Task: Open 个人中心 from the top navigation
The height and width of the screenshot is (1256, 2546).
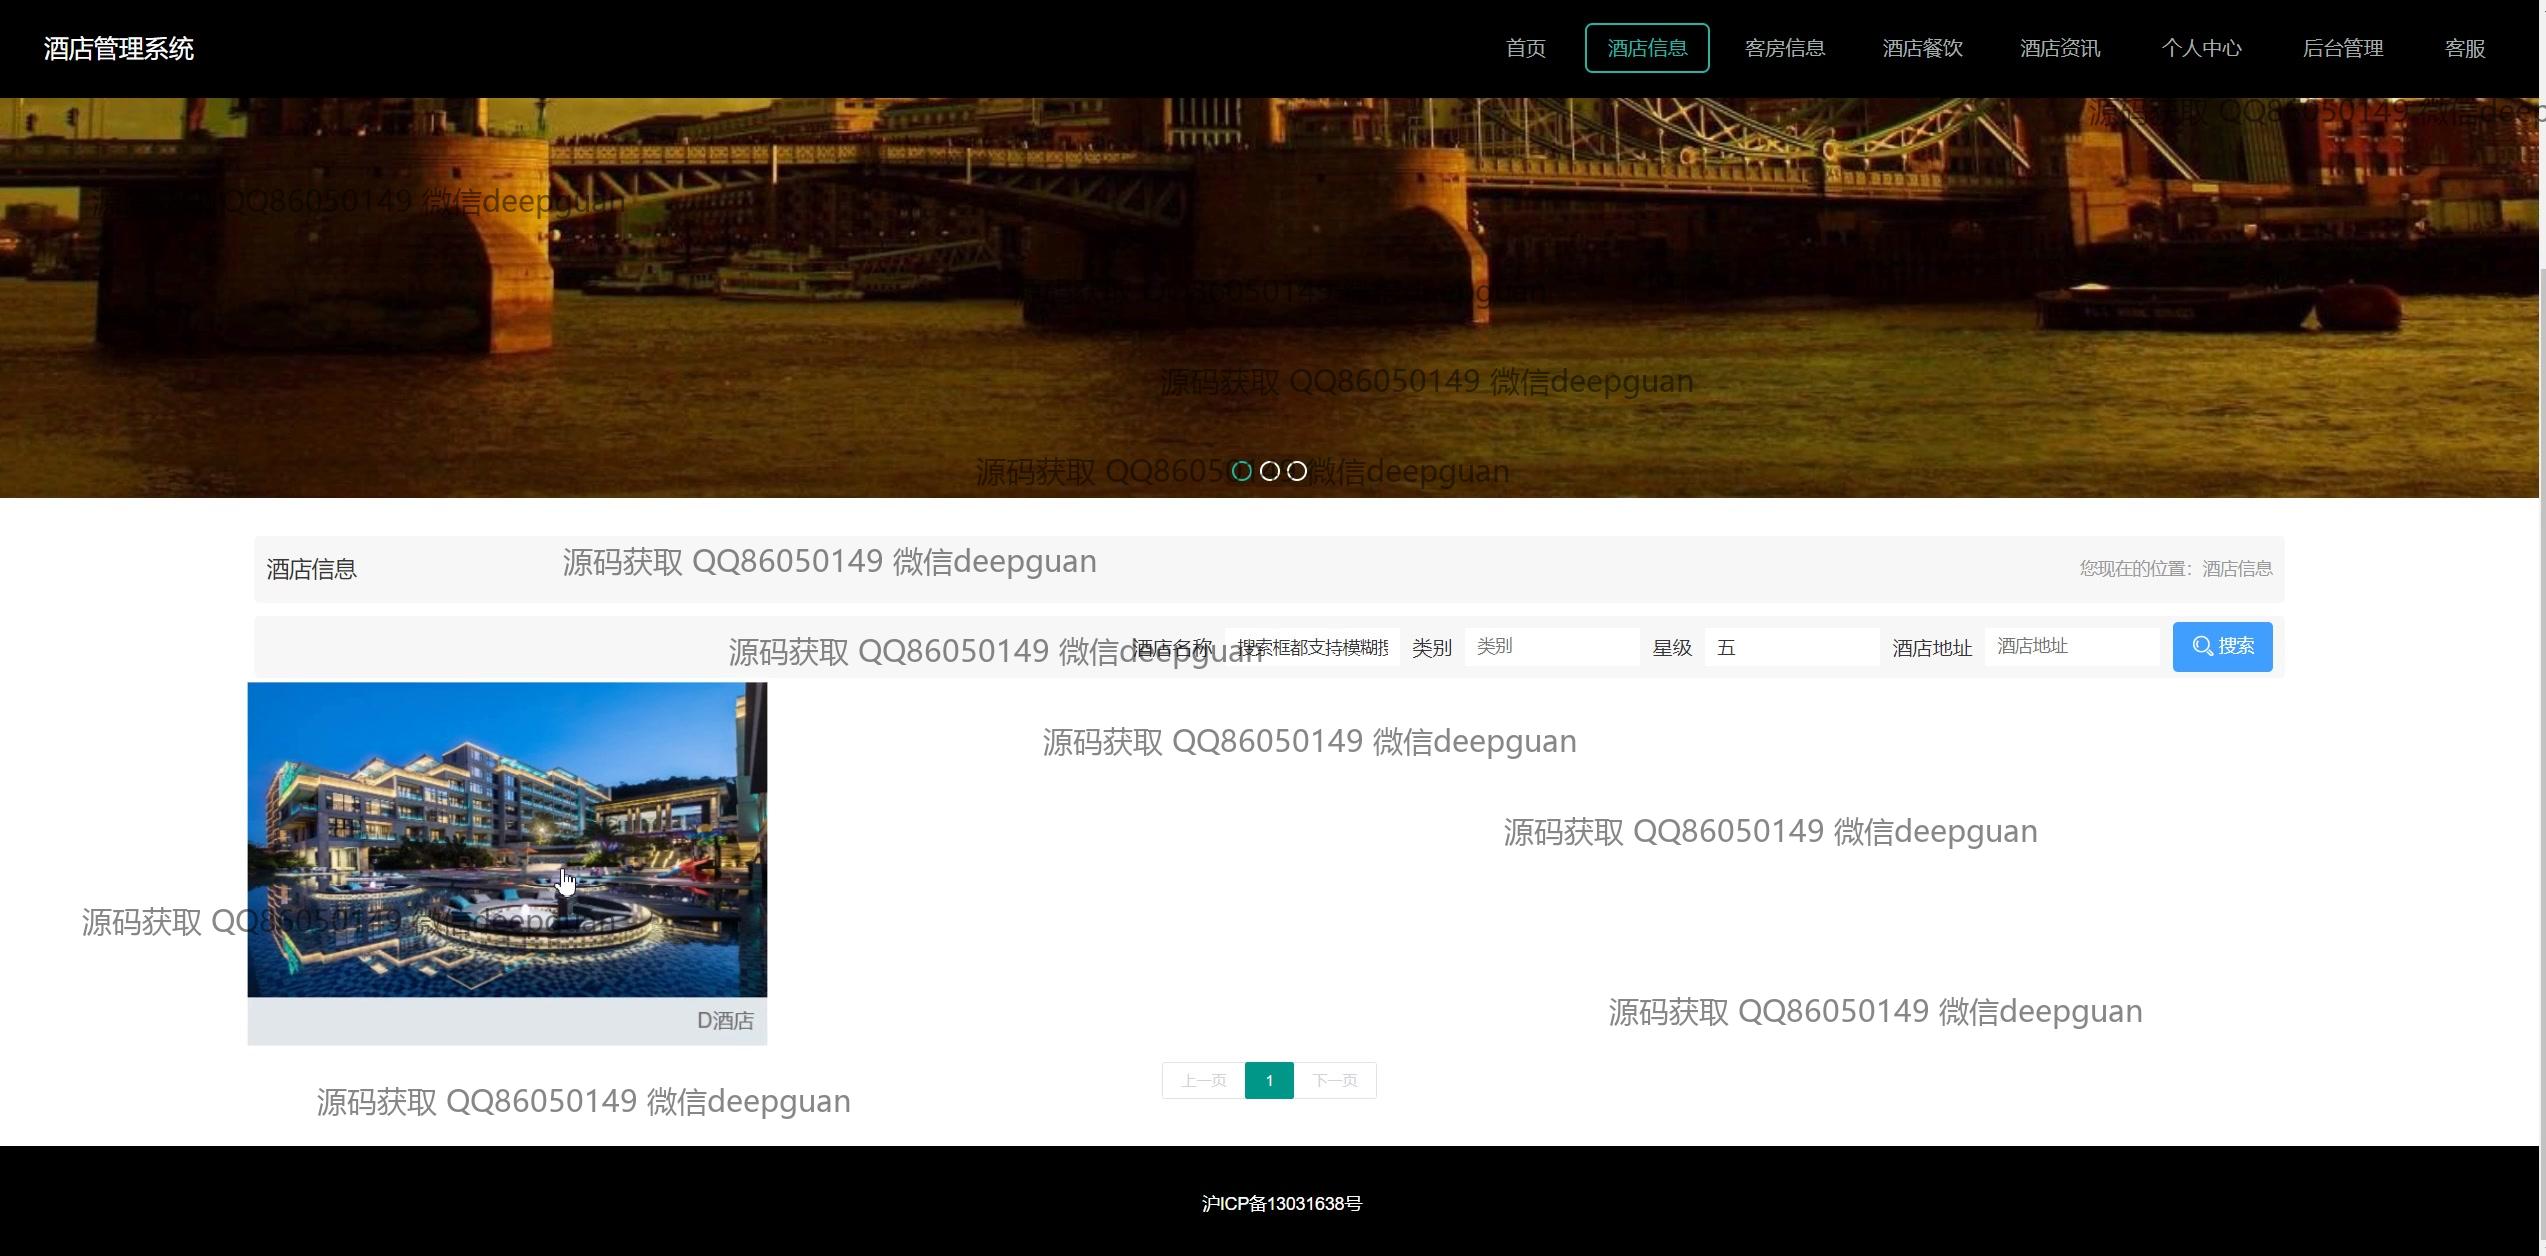Action: pyautogui.click(x=2200, y=48)
